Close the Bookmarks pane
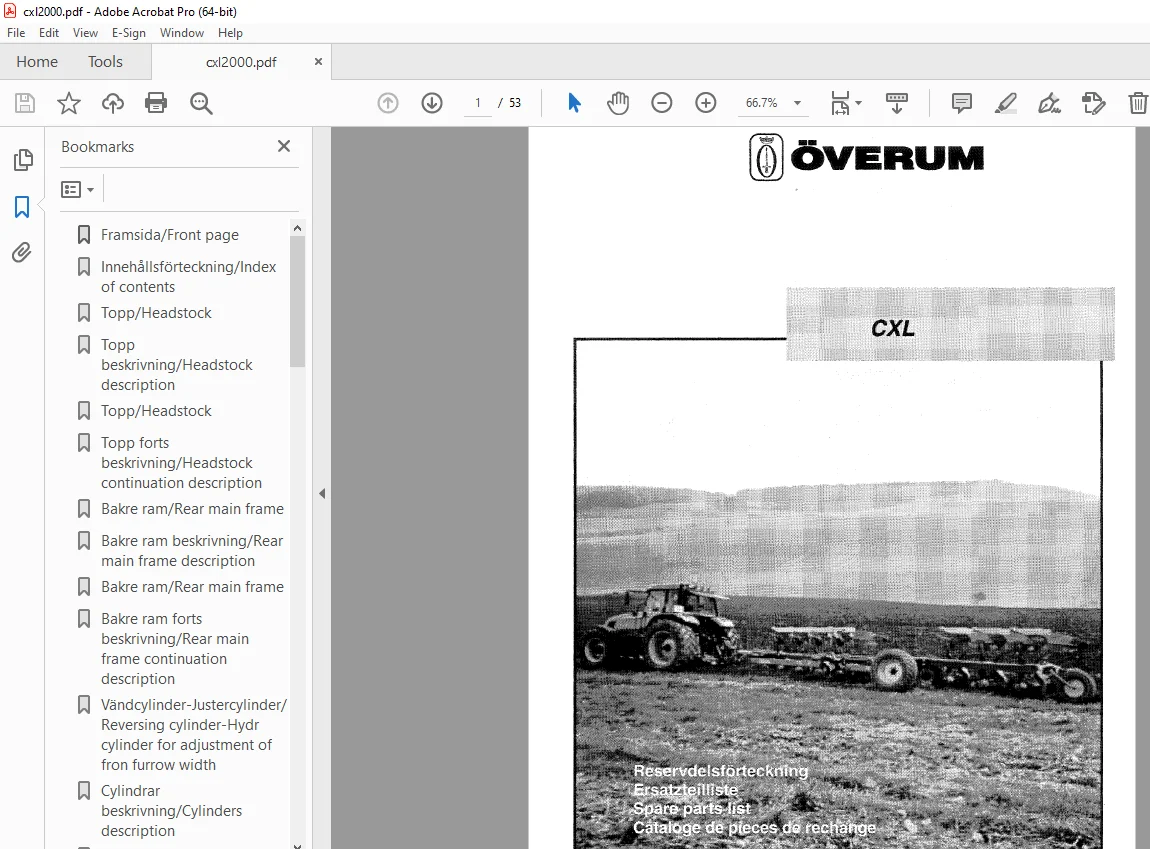The image size is (1150, 849). pos(284,146)
